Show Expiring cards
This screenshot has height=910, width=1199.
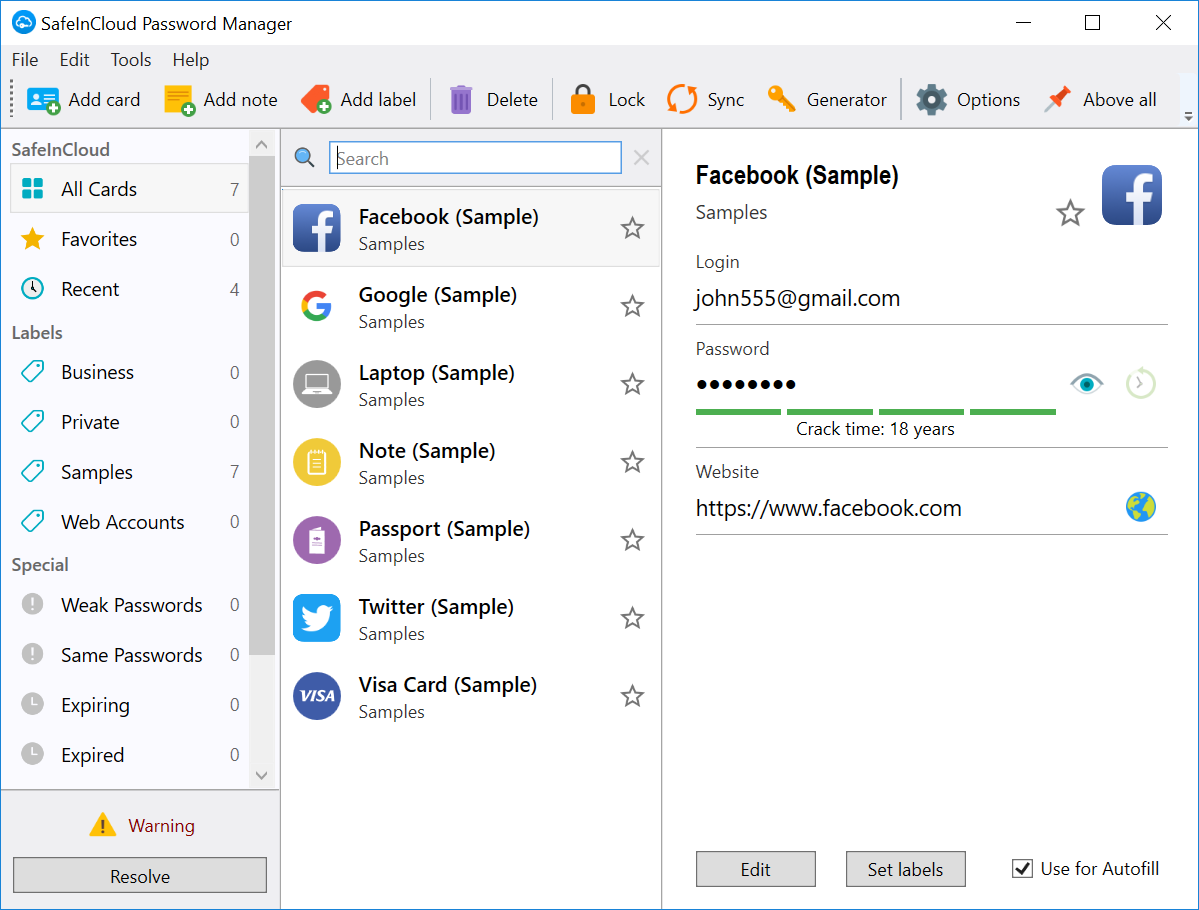point(129,704)
